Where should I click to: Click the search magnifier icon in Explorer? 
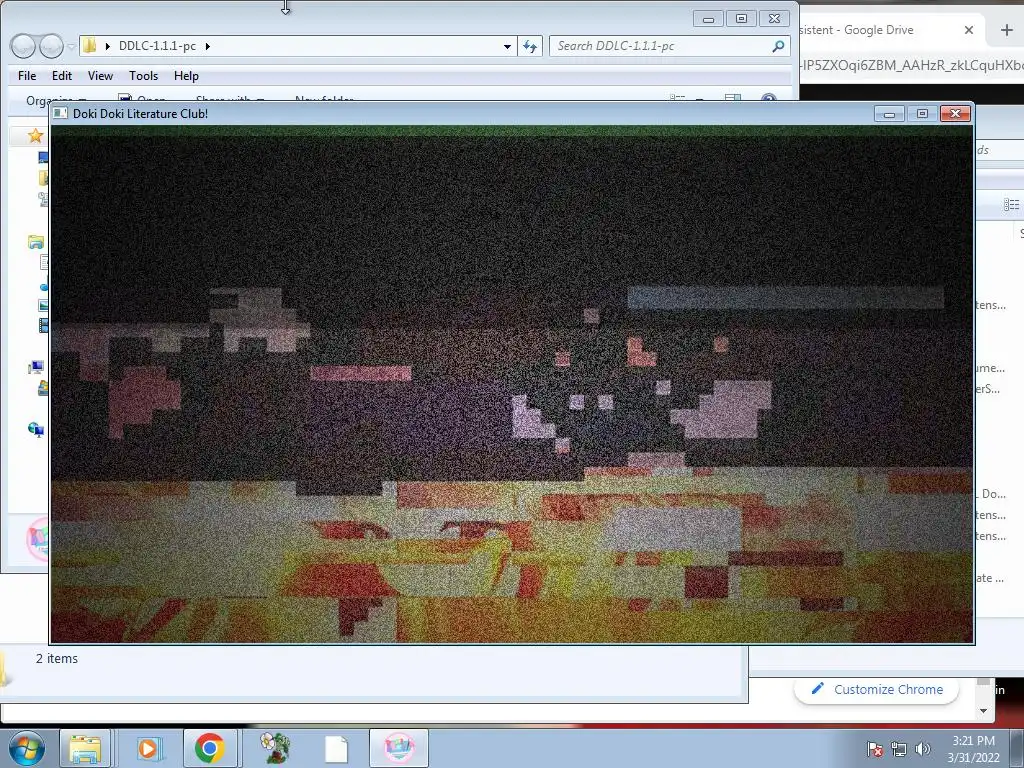[x=778, y=46]
